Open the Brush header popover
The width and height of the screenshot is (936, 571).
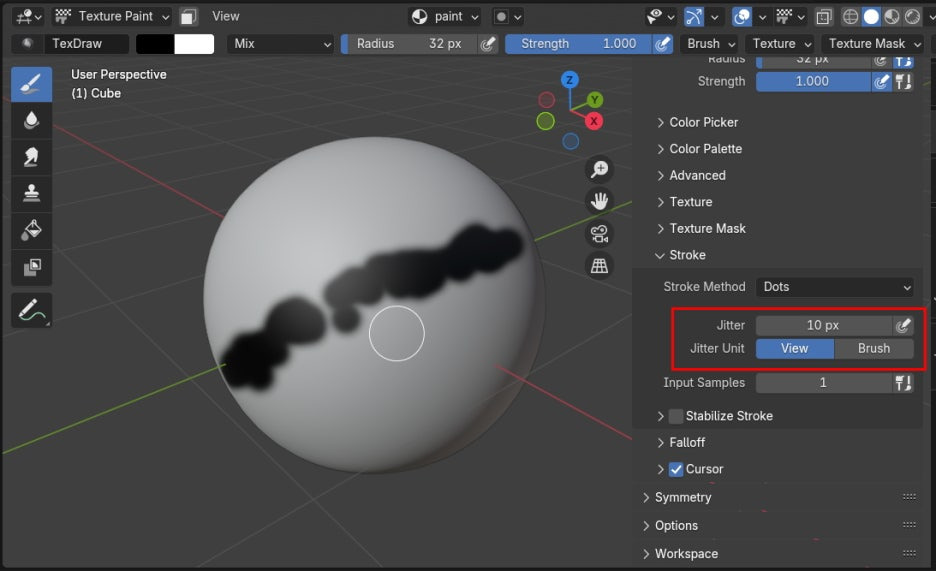point(710,44)
